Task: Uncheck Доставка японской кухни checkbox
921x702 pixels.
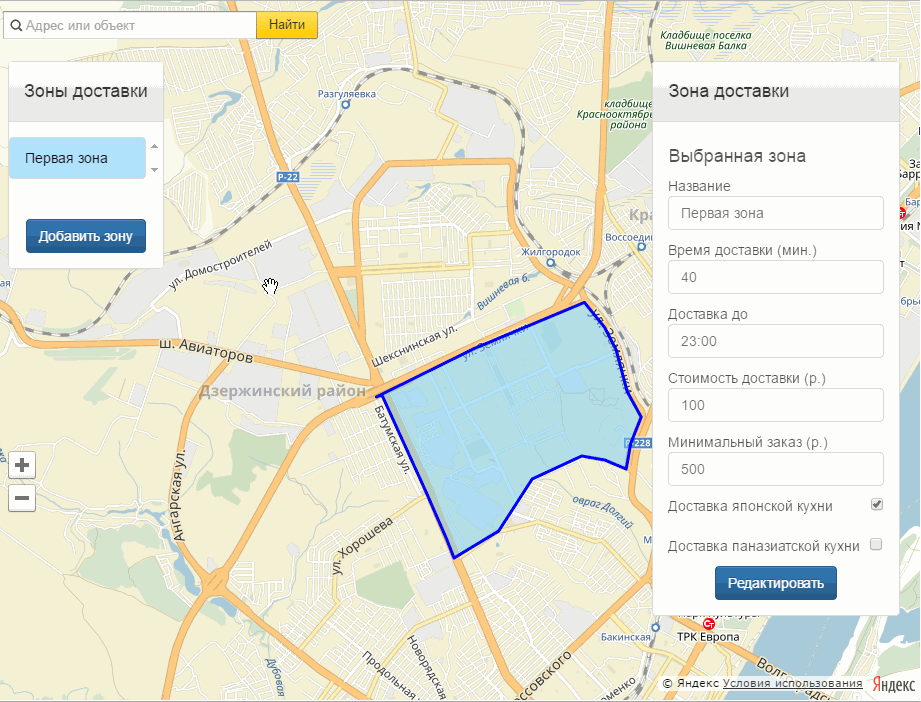Action: click(877, 505)
